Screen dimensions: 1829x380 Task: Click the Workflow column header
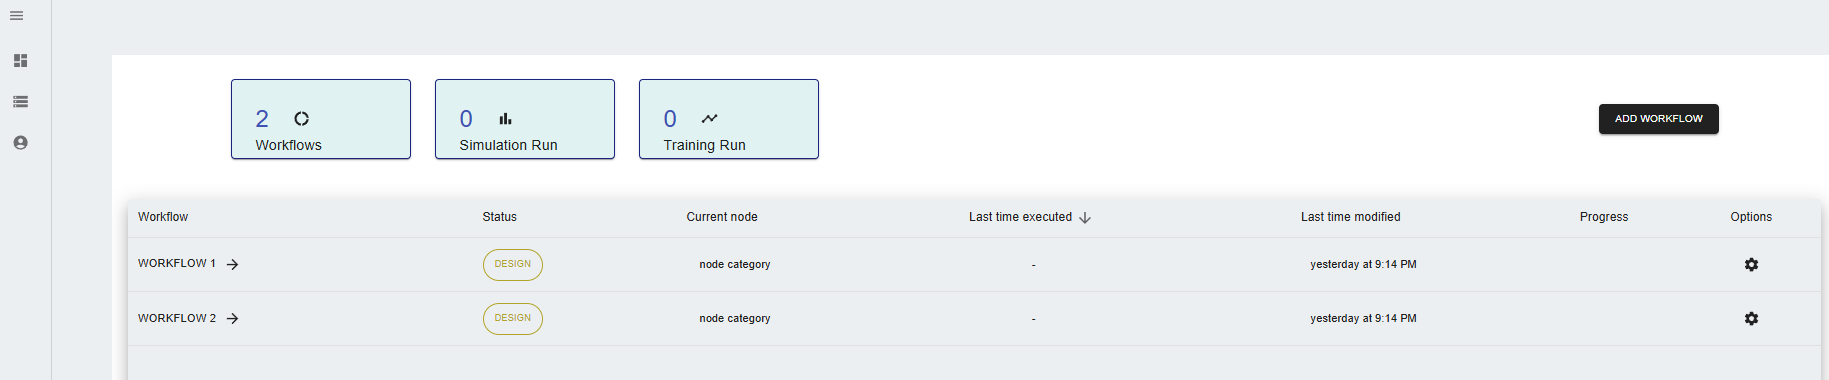(x=163, y=217)
